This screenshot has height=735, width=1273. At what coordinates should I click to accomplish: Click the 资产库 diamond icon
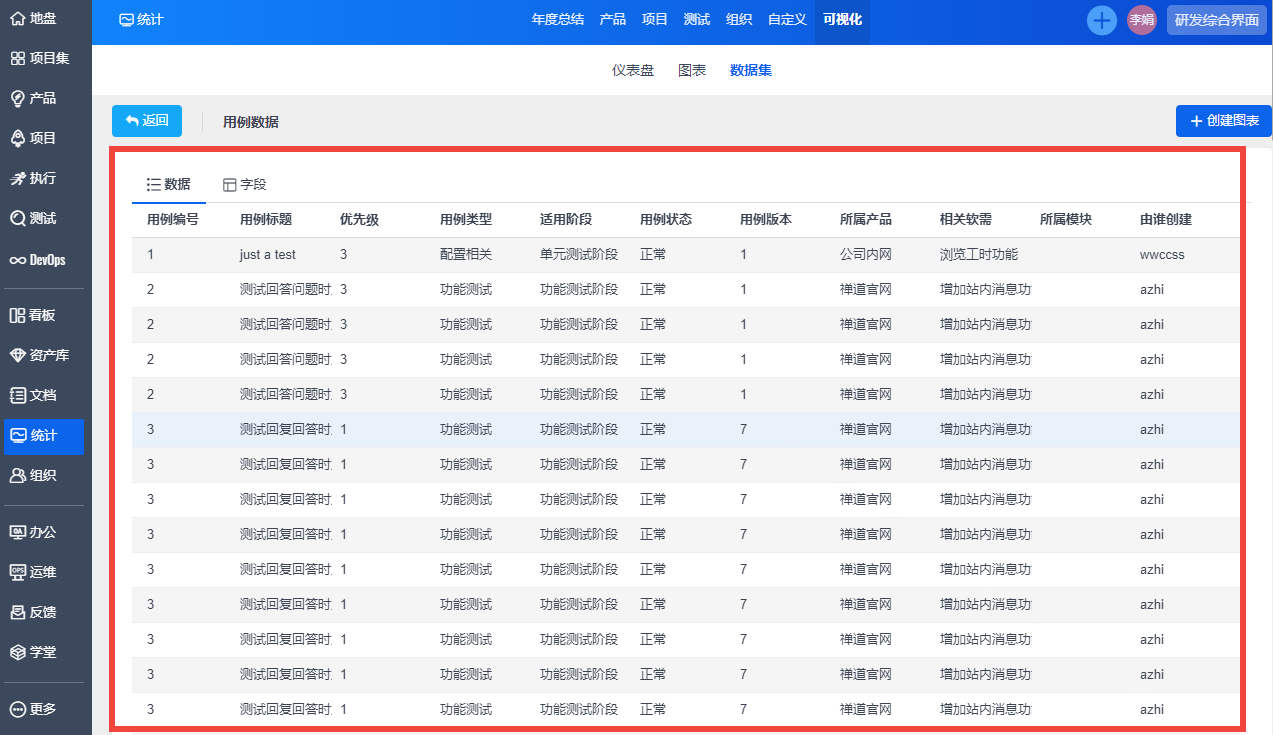click(x=17, y=355)
